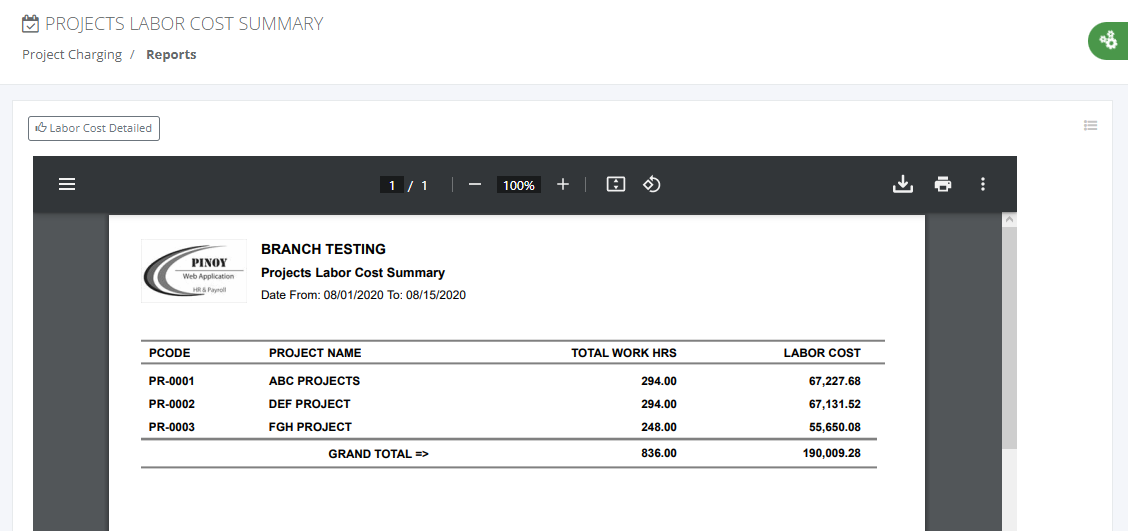The image size is (1128, 531).
Task: Click the green gears settings button
Action: click(x=1109, y=42)
